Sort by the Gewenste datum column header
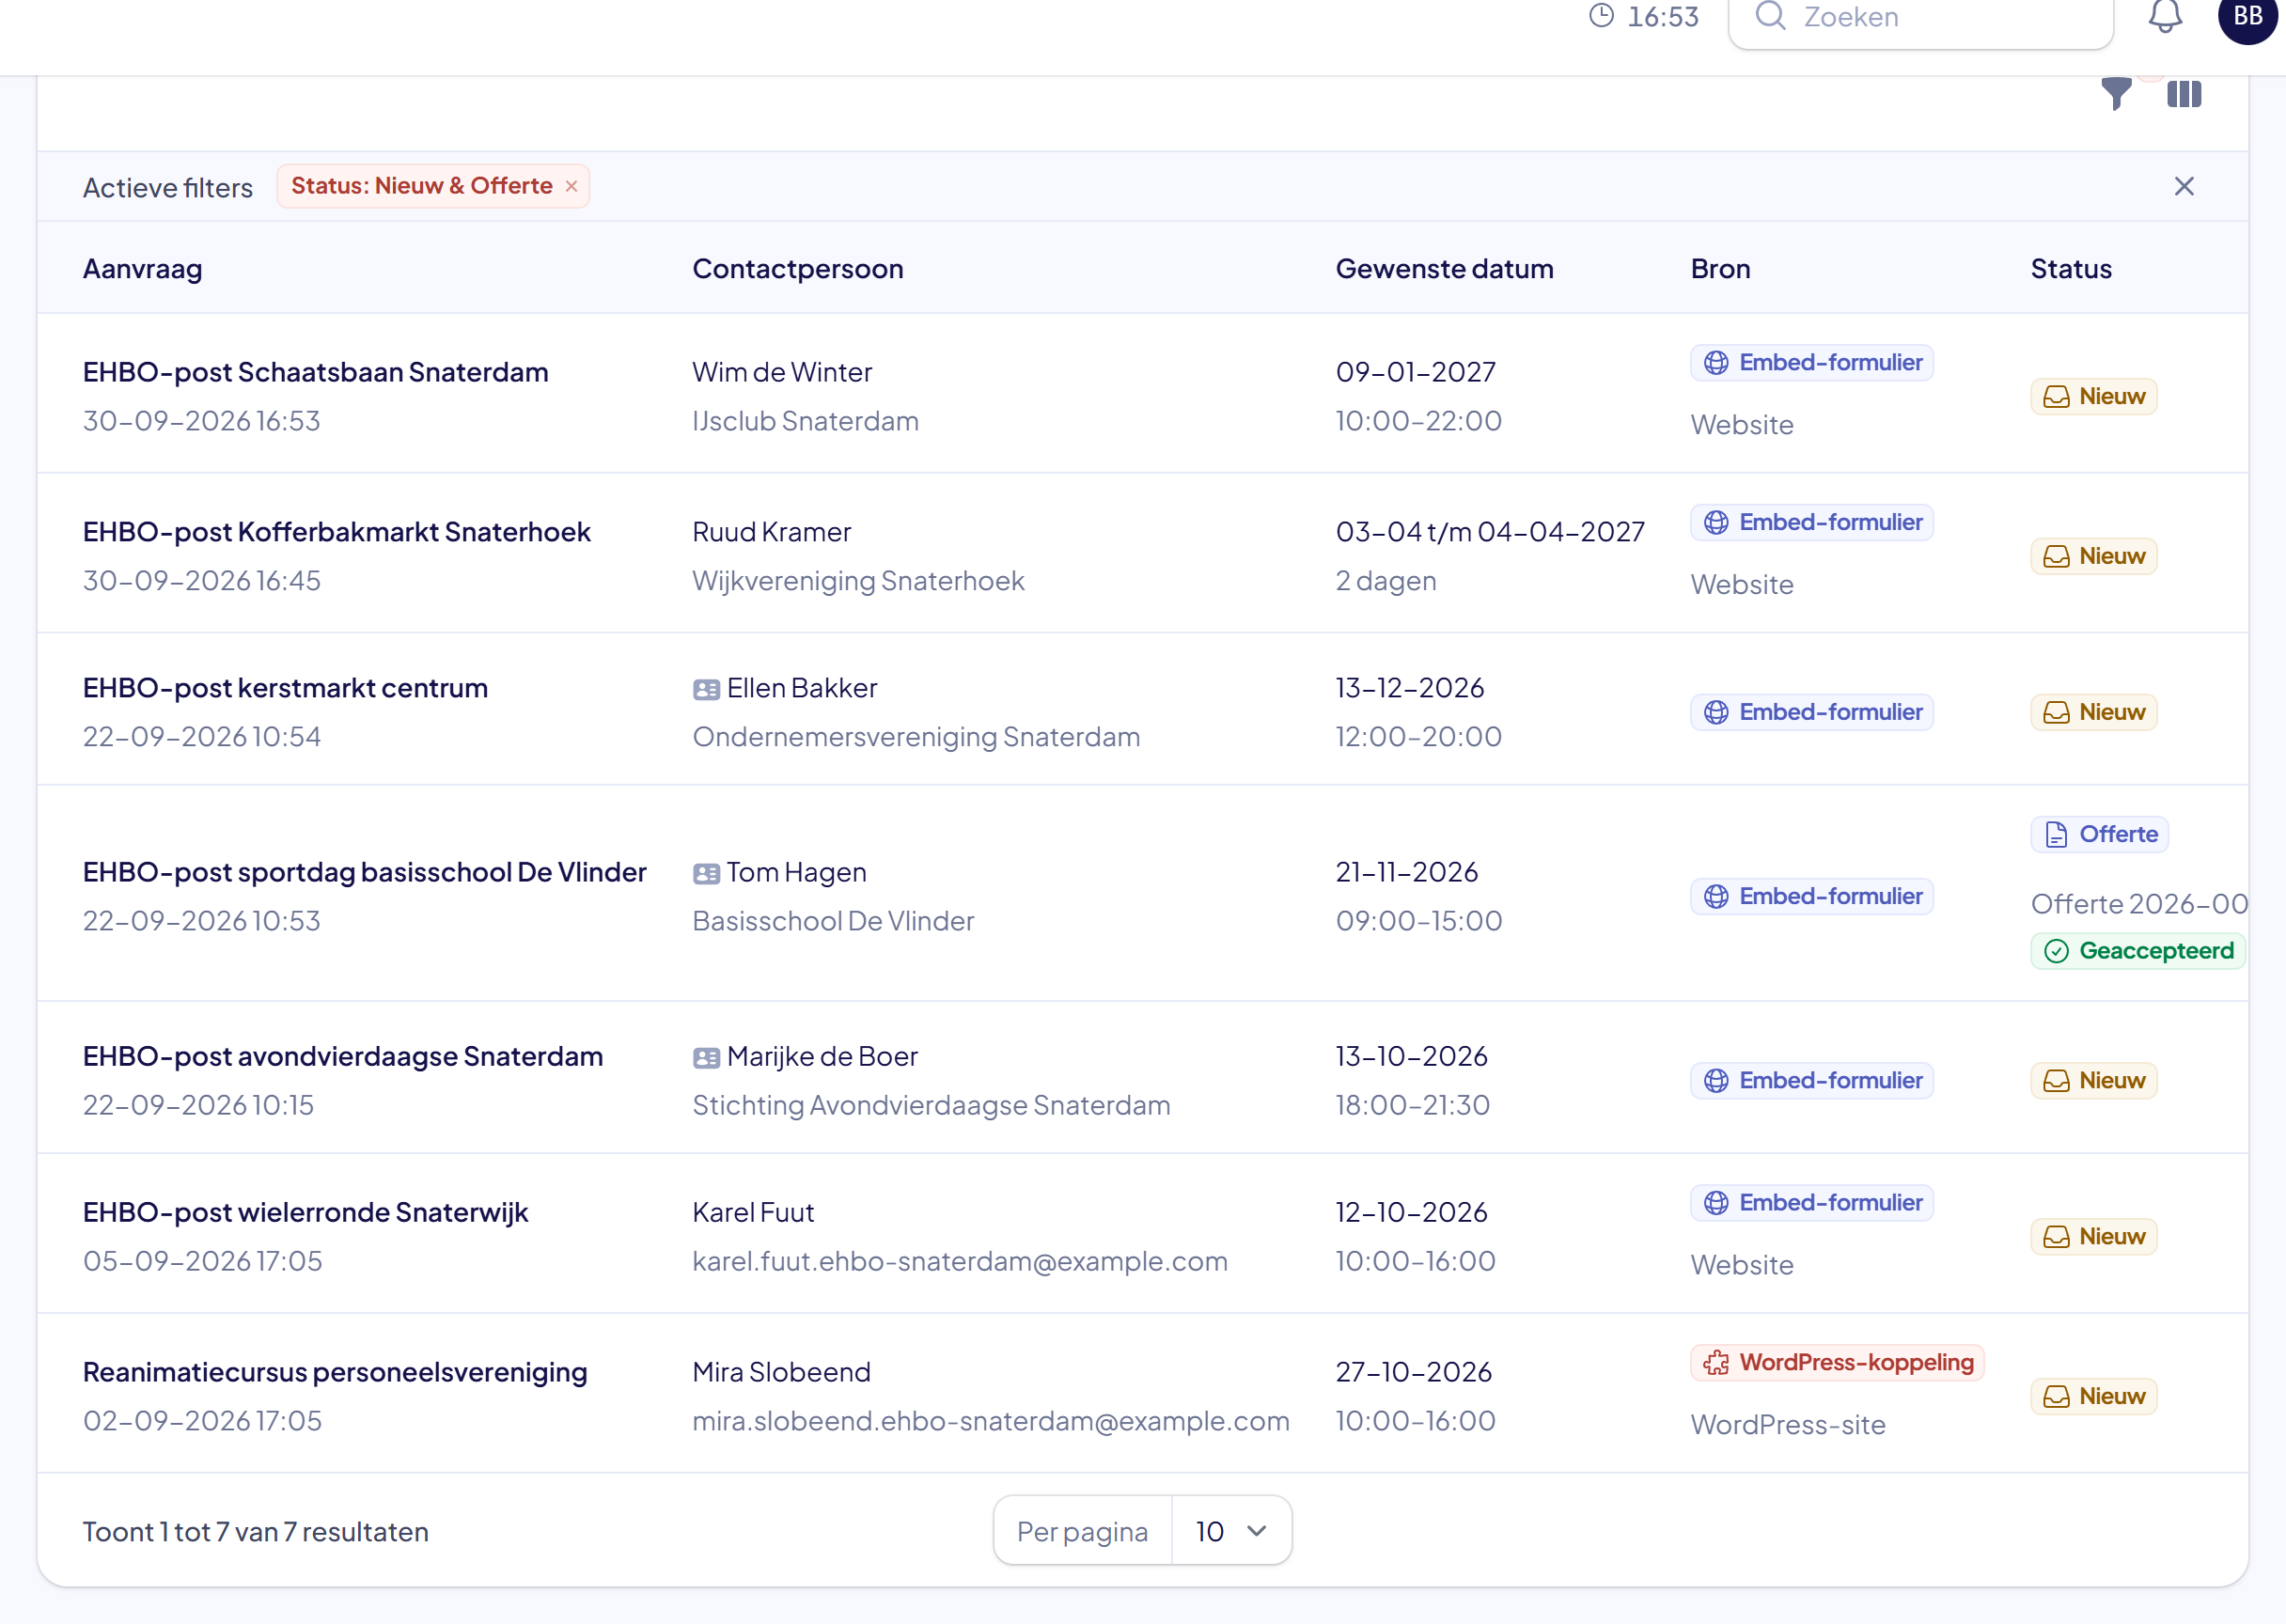Screen dimensions: 2286x1624 pos(1444,269)
